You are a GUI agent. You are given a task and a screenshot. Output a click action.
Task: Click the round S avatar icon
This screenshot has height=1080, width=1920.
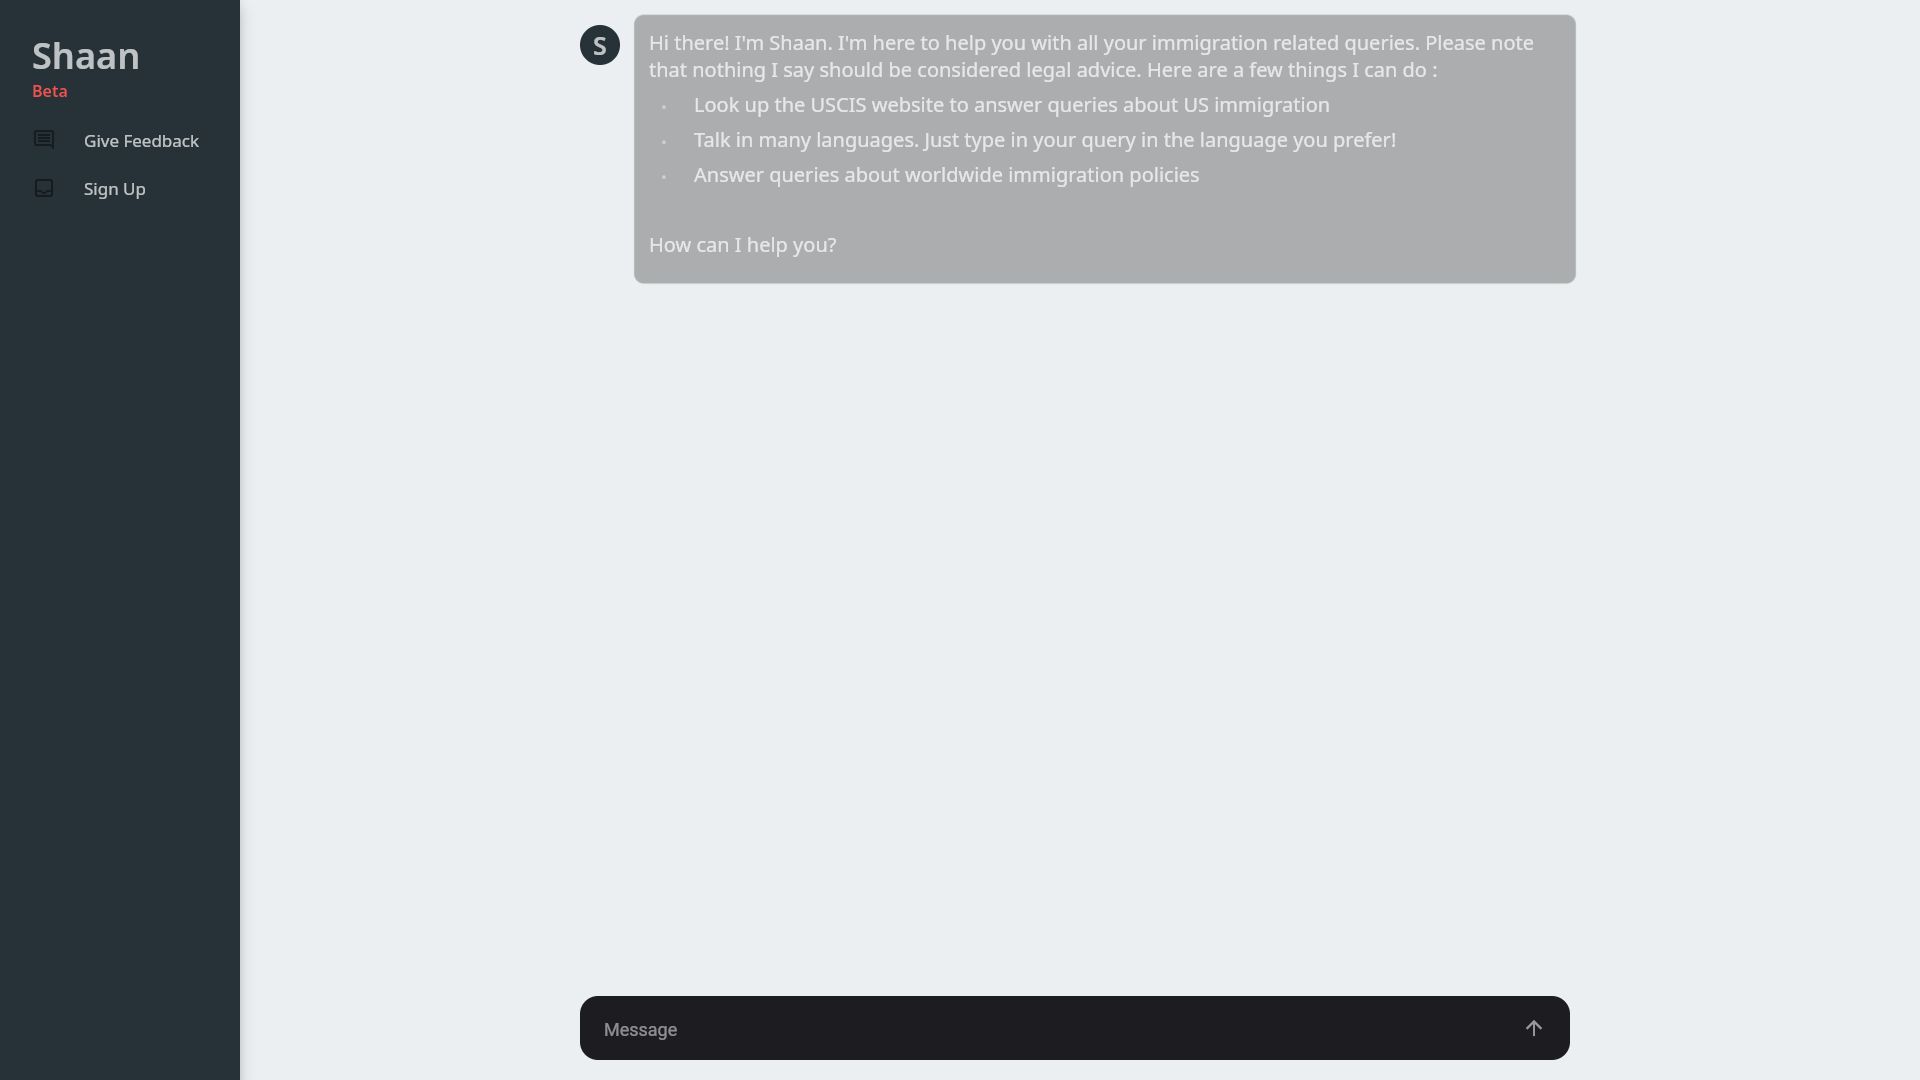point(600,45)
